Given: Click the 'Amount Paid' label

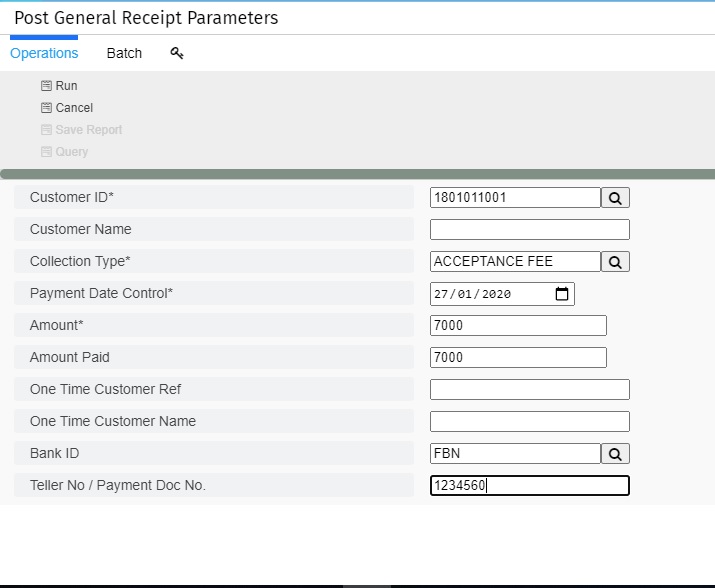Looking at the screenshot, I should (x=70, y=357).
